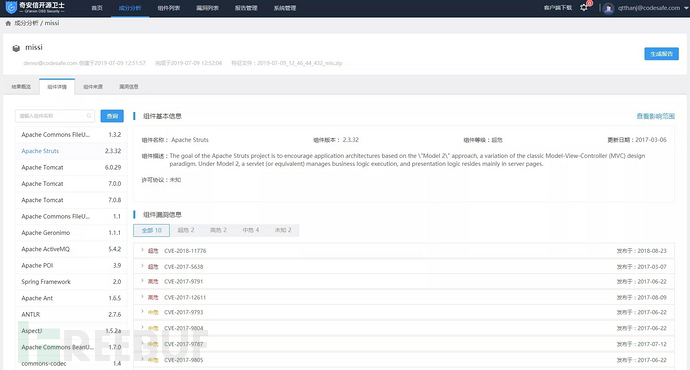Select Apache Commons BeanU... 1.7.0 row
The image size is (690, 370).
pyautogui.click(x=71, y=347)
